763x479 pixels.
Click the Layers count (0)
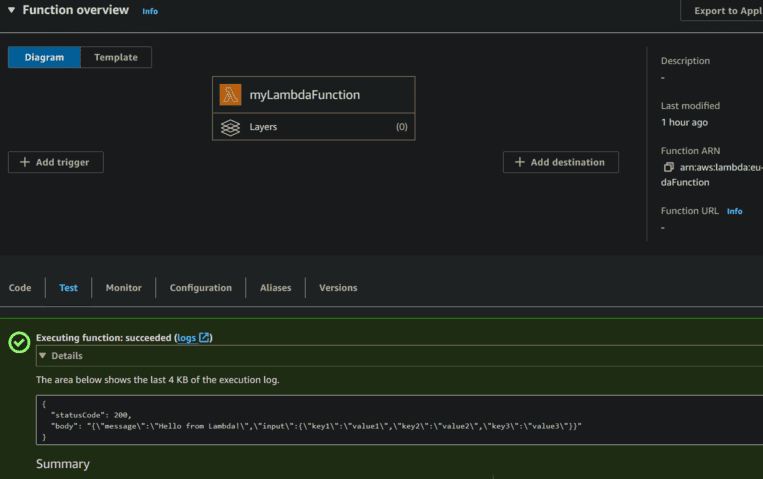(401, 127)
